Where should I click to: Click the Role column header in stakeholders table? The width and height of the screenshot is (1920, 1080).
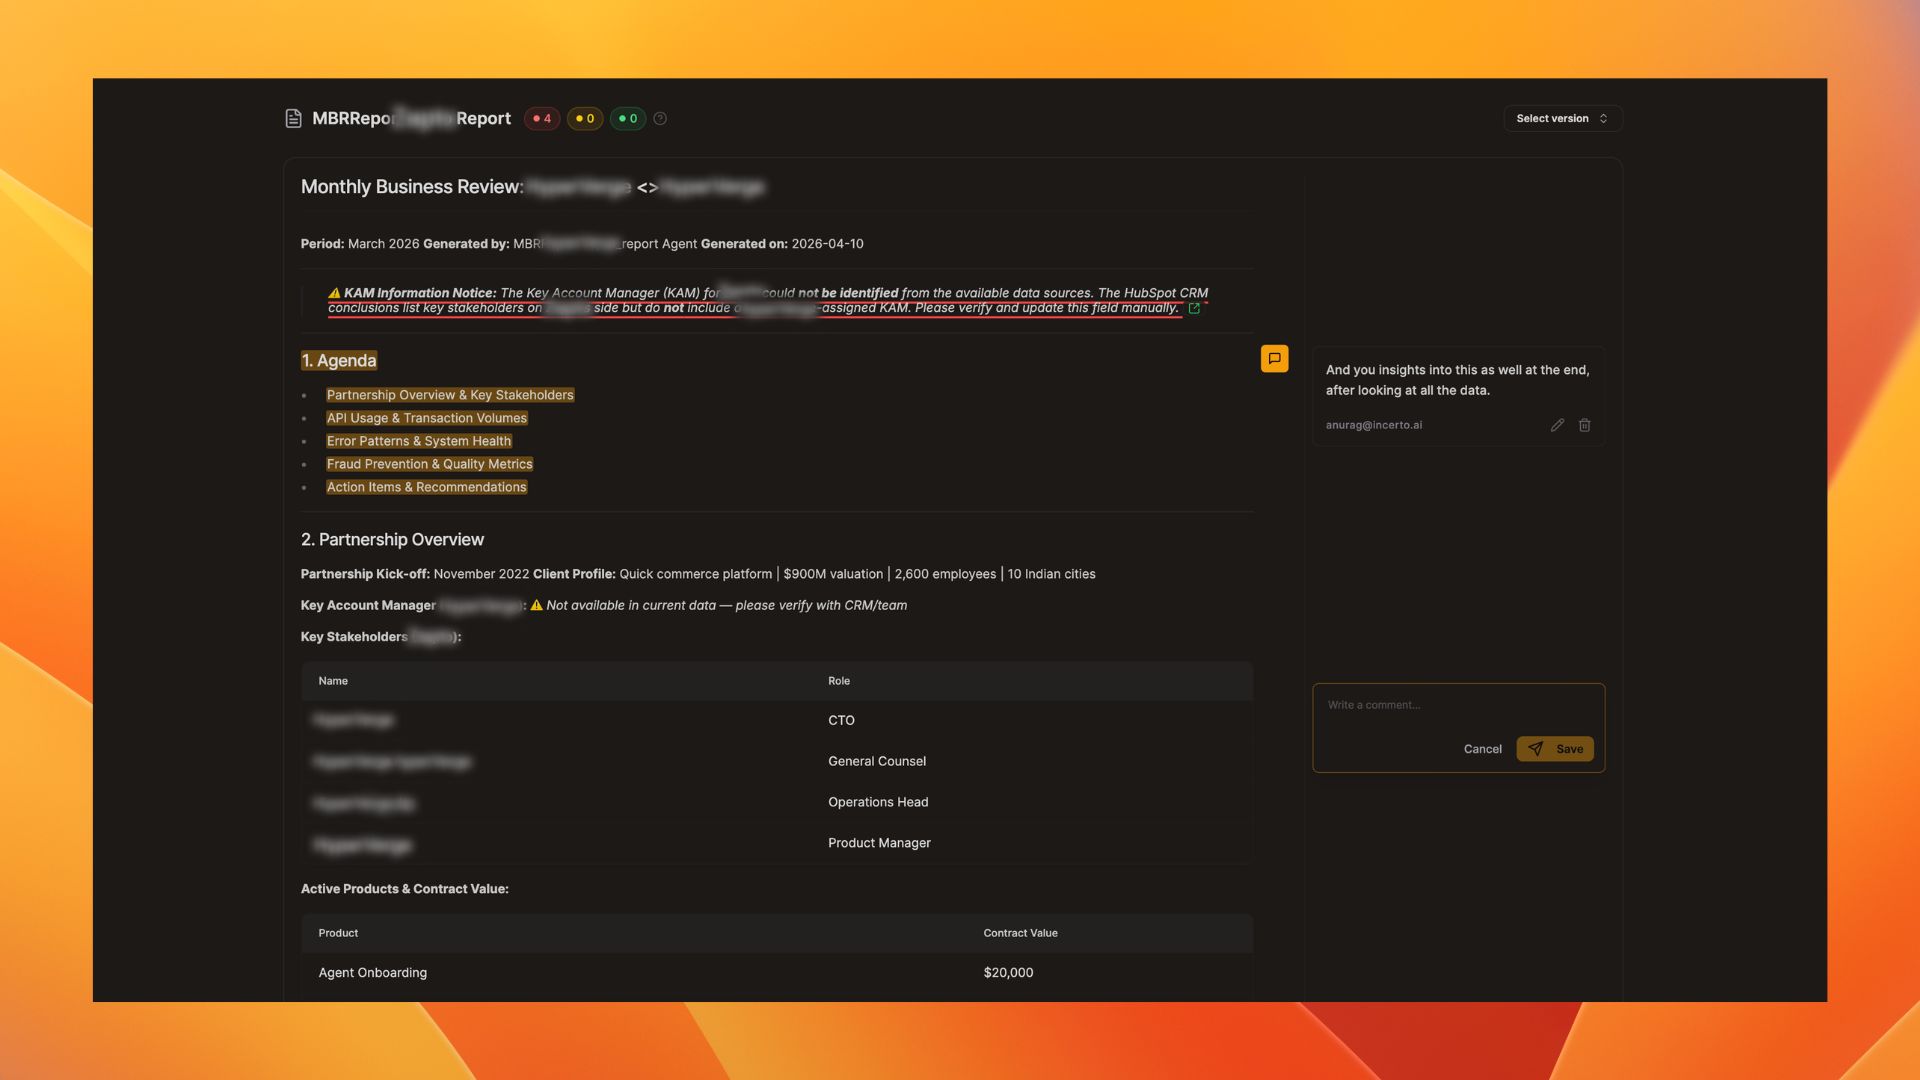[x=839, y=681]
